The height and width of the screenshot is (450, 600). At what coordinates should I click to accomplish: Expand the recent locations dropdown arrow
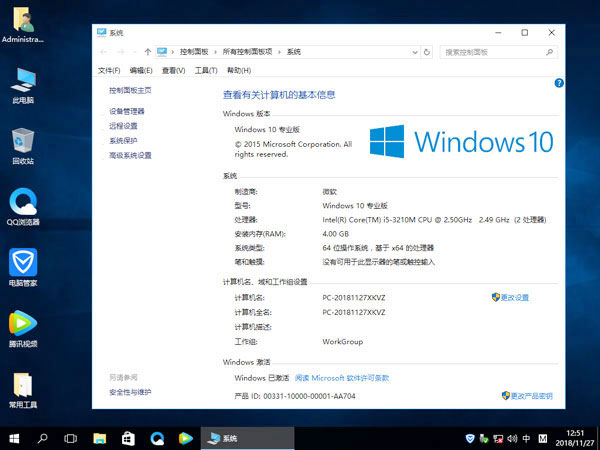[134, 52]
